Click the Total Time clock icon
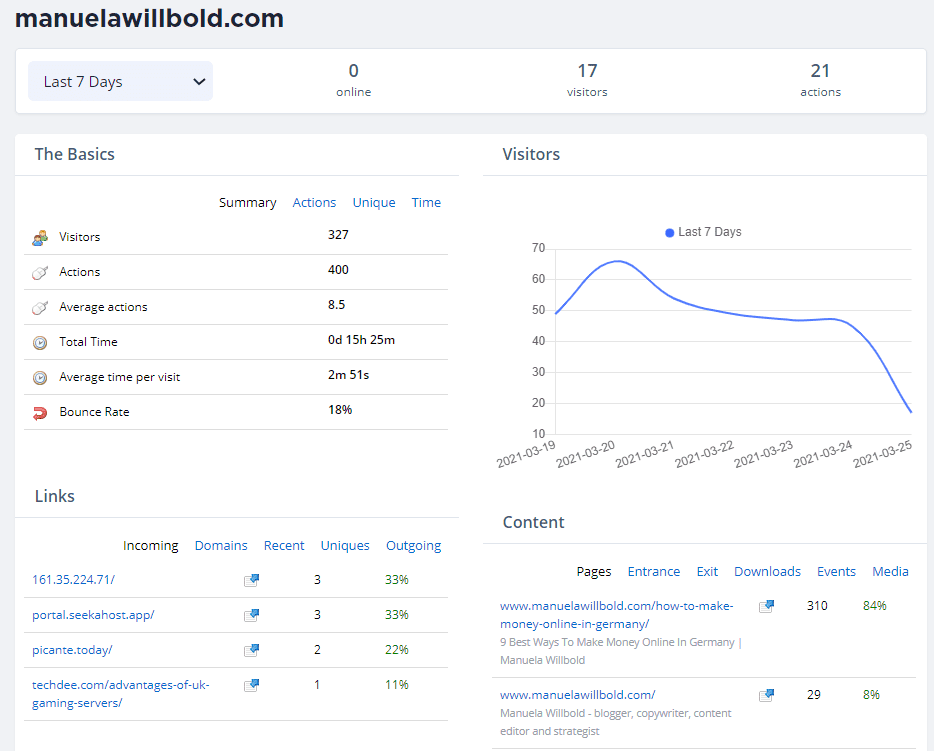934x751 pixels. (x=40, y=342)
